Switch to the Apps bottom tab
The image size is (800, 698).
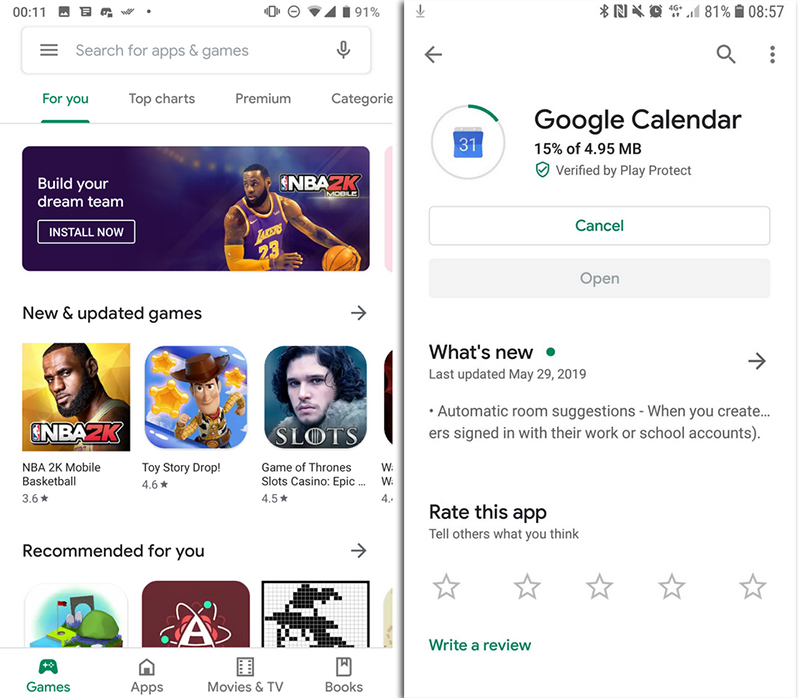pyautogui.click(x=147, y=676)
